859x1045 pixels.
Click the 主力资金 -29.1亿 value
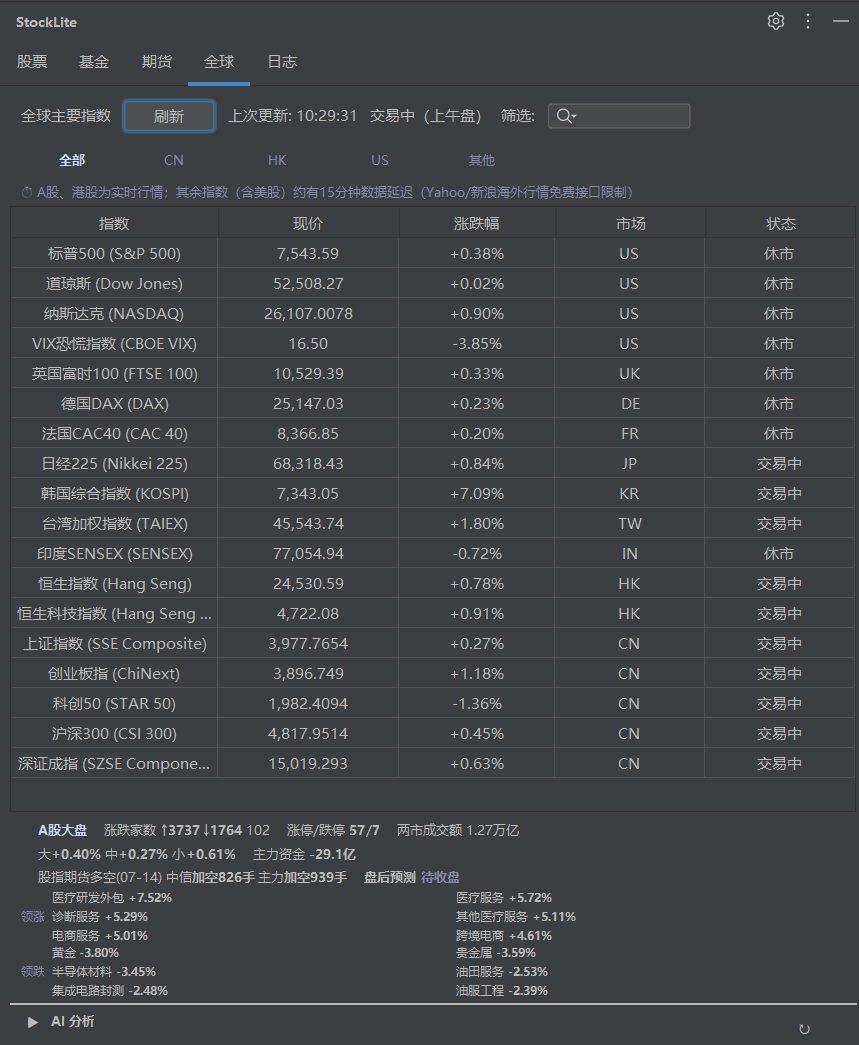click(305, 854)
